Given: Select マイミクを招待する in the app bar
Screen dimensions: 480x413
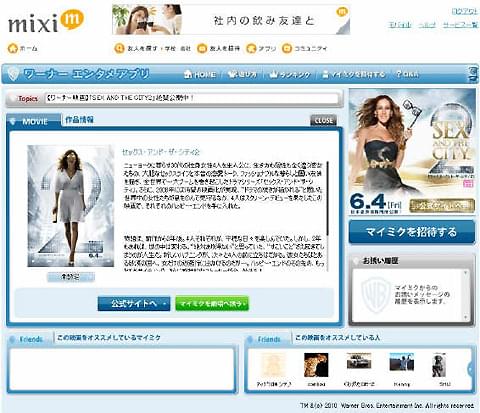Looking at the screenshot, I should [353, 74].
